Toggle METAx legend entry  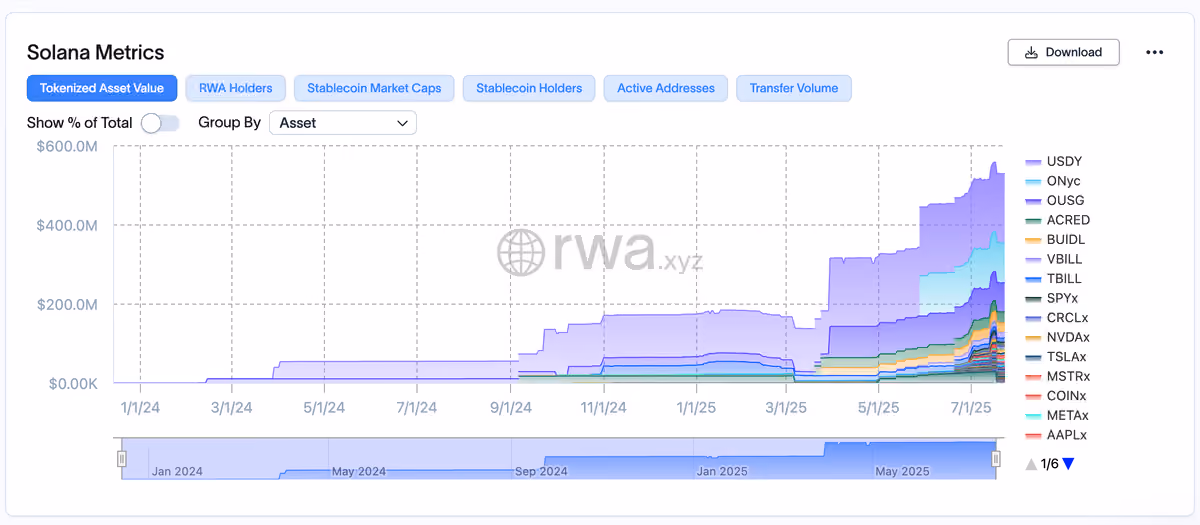[x=1057, y=415]
